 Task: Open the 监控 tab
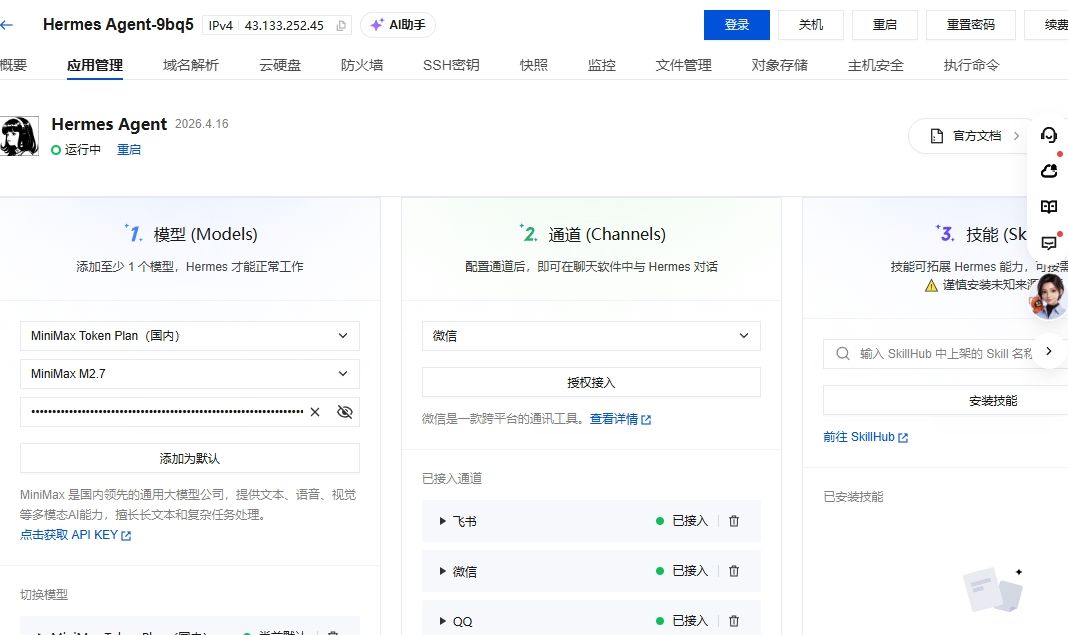pyautogui.click(x=601, y=65)
